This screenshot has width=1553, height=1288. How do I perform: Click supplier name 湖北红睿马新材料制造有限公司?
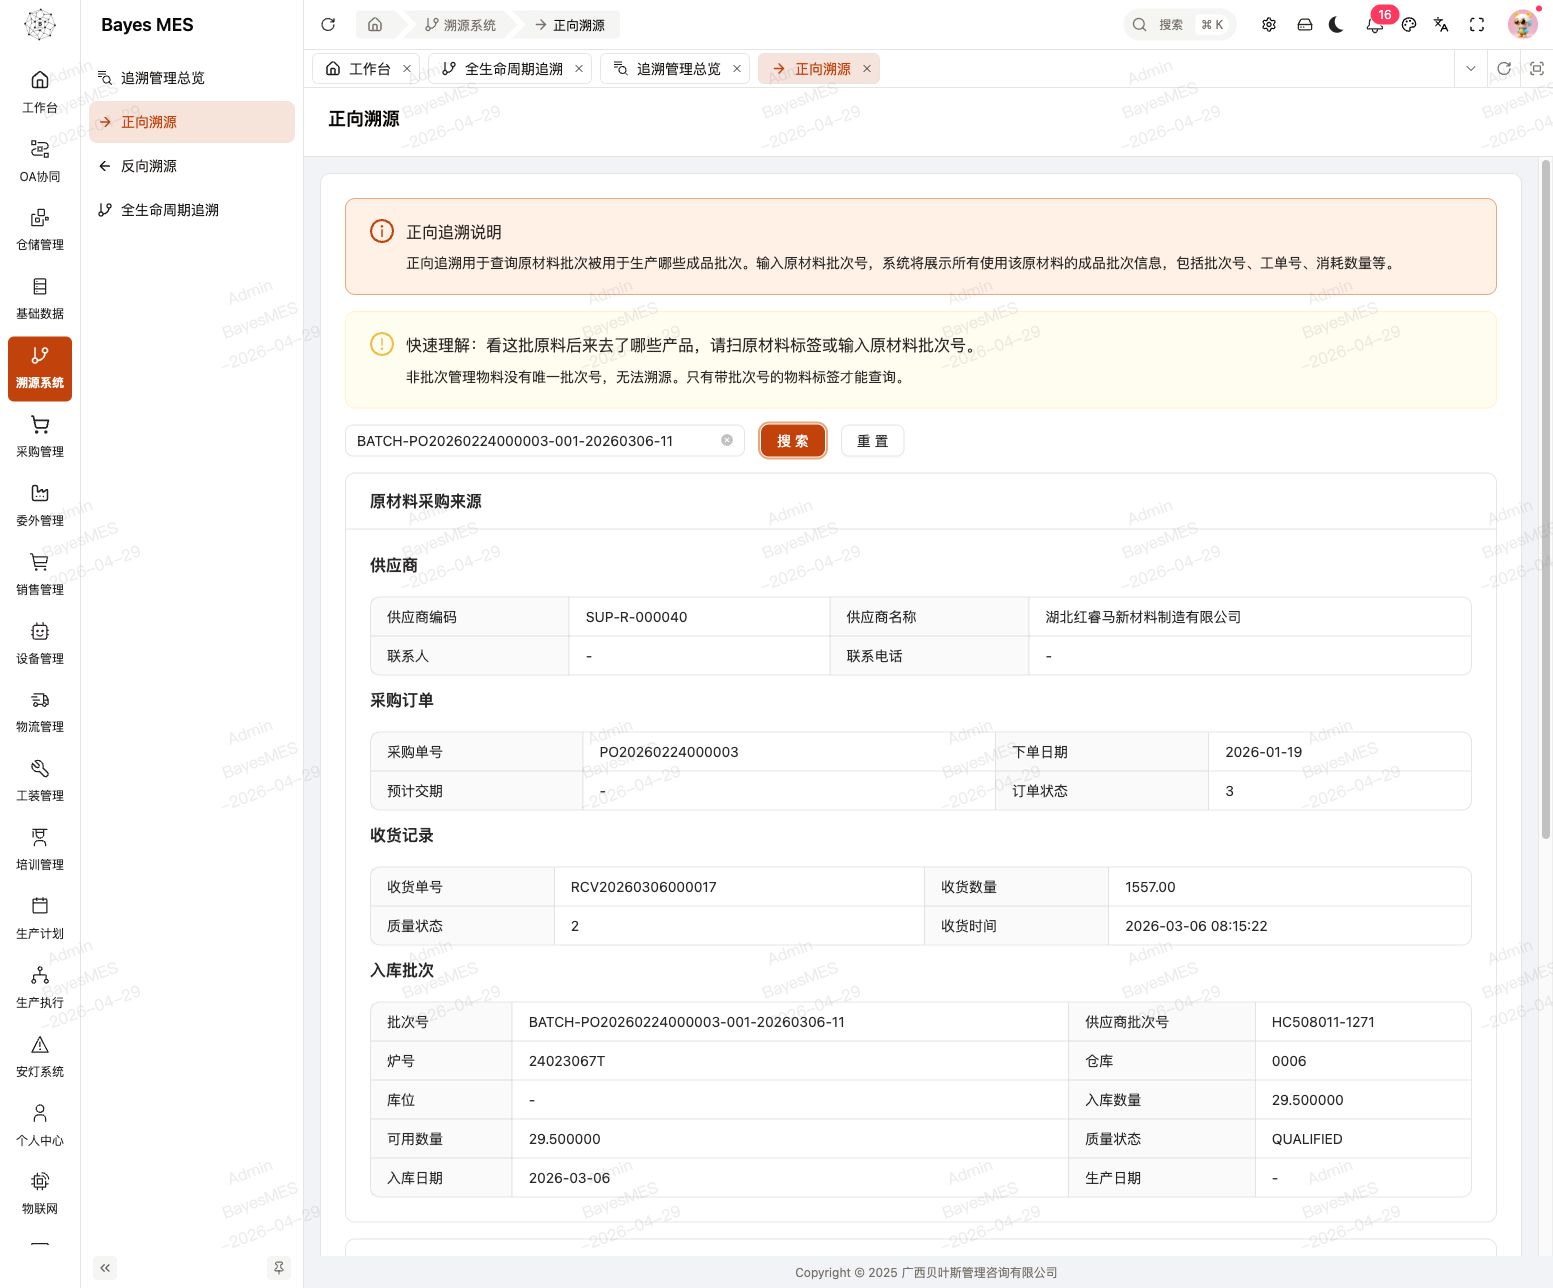click(1143, 617)
